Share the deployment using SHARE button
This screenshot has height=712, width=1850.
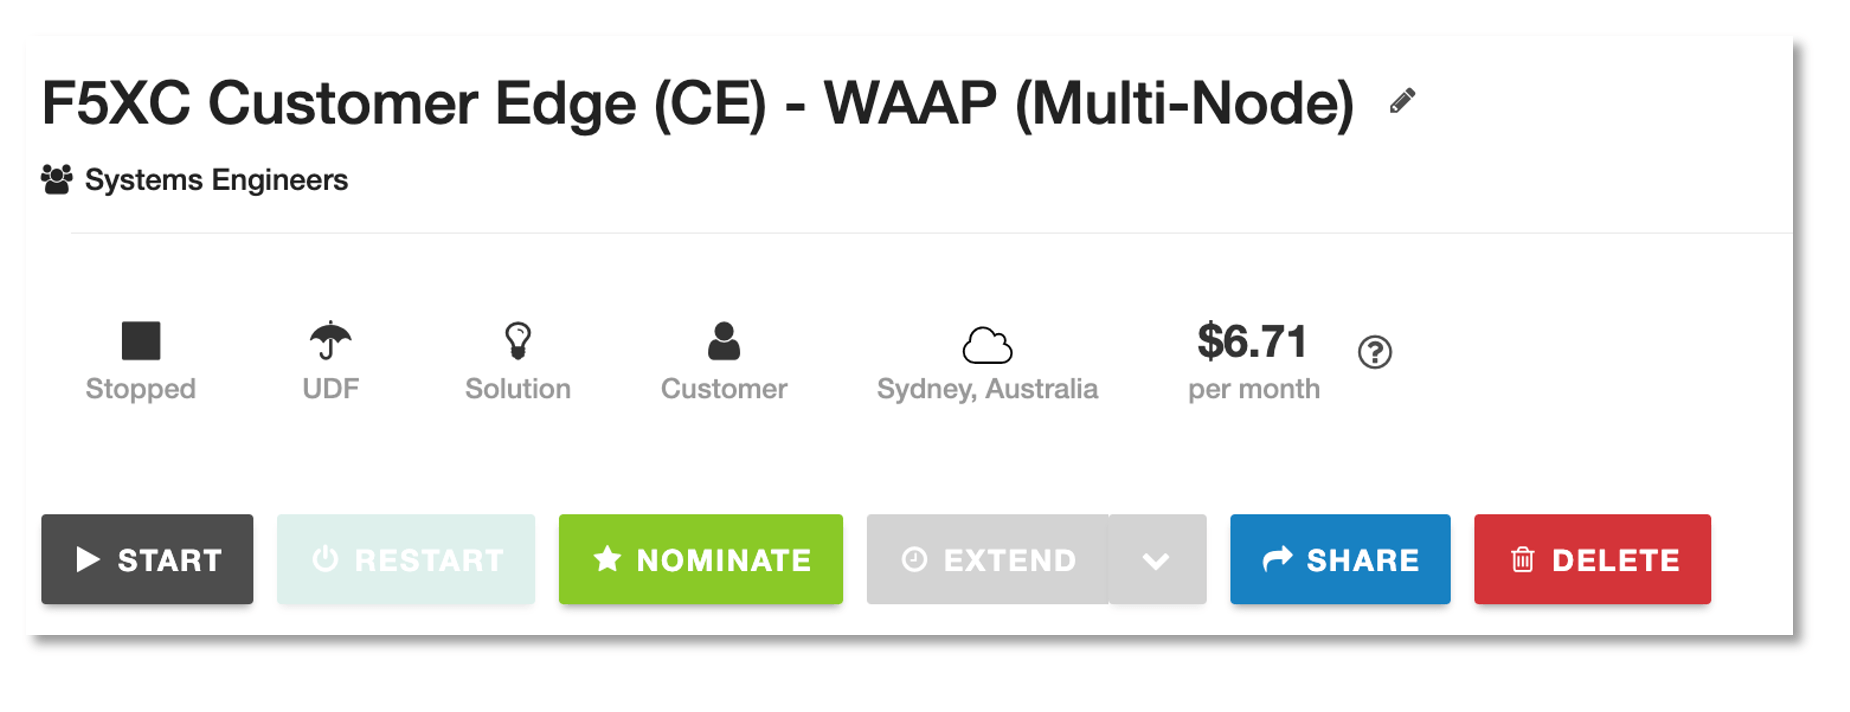pos(1340,559)
